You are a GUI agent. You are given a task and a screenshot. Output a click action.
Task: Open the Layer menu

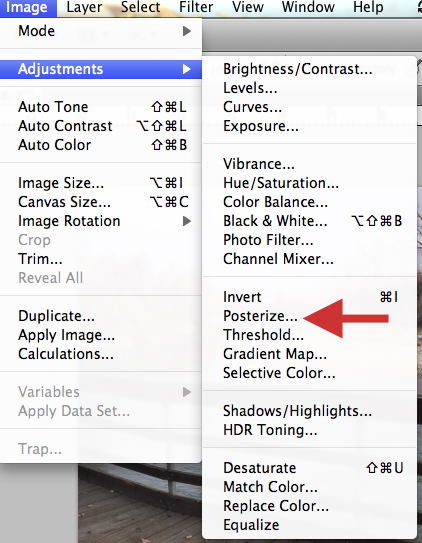(84, 7)
